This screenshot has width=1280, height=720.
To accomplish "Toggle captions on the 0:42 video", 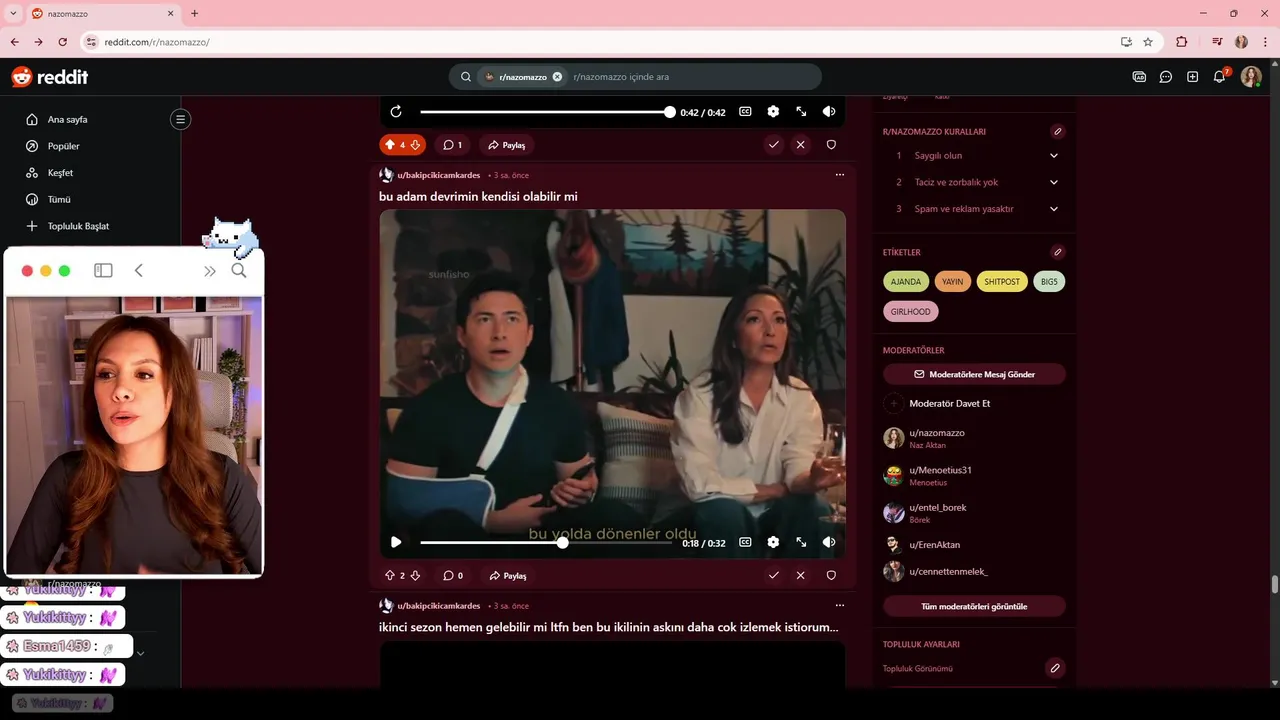I will (x=745, y=112).
